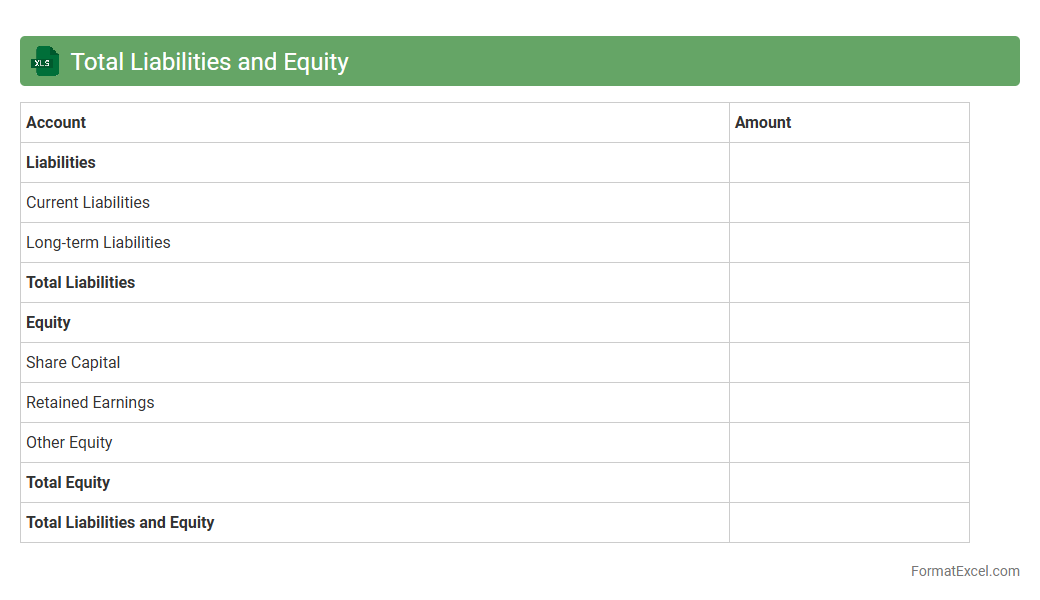Click the empty Amount cell for Share Capital
Viewport: 1040px width, 600px height.
point(849,362)
